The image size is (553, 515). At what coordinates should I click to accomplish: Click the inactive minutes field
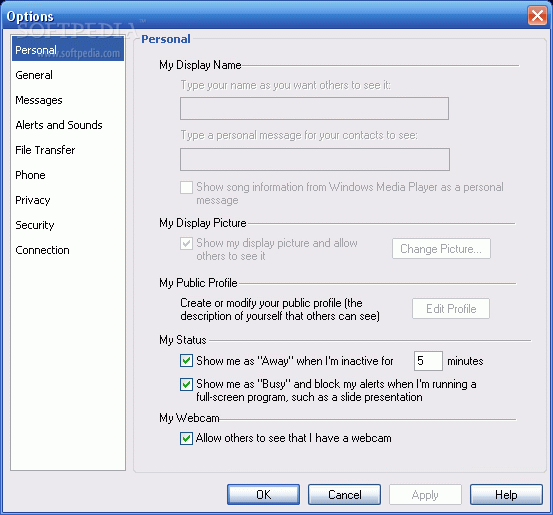(428, 361)
